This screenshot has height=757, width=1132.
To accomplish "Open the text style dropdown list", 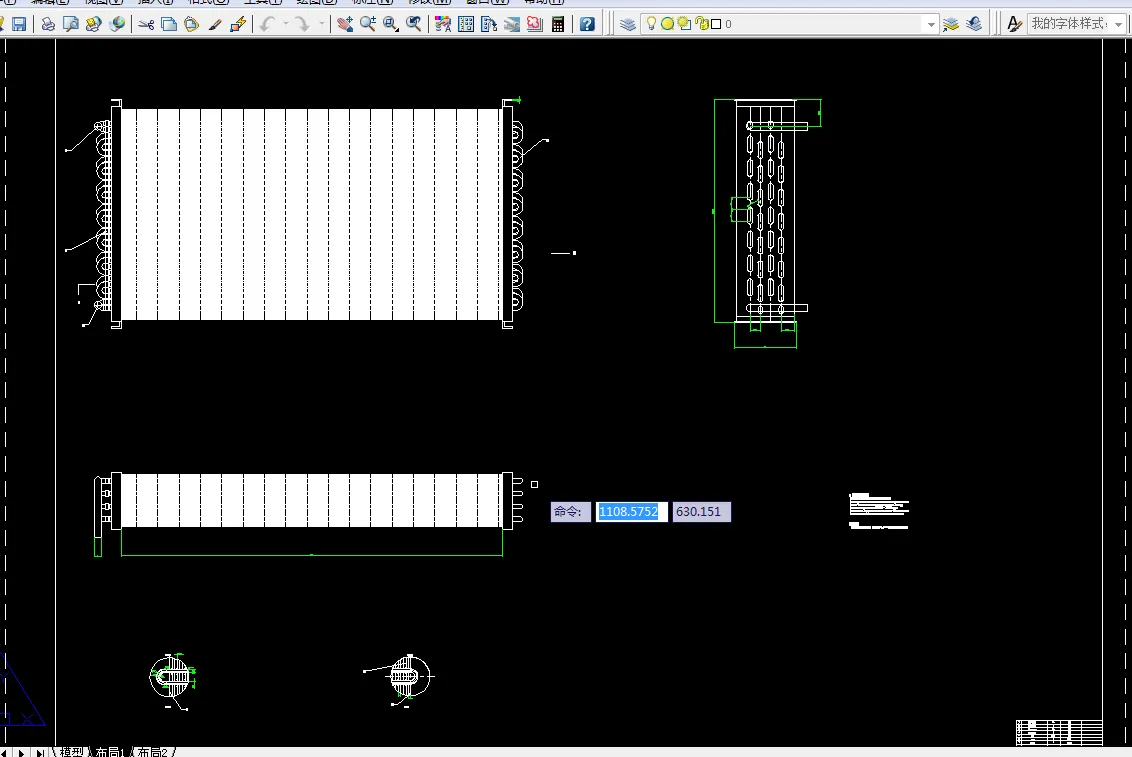I will coord(1118,24).
